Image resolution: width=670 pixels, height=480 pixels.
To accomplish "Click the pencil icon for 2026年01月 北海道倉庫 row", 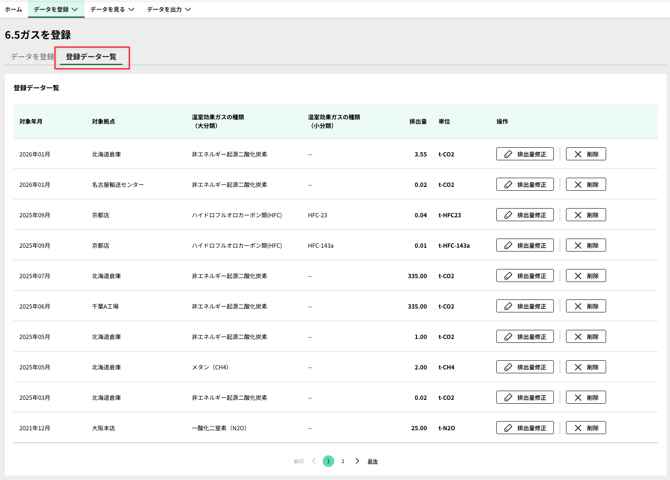I will click(508, 154).
